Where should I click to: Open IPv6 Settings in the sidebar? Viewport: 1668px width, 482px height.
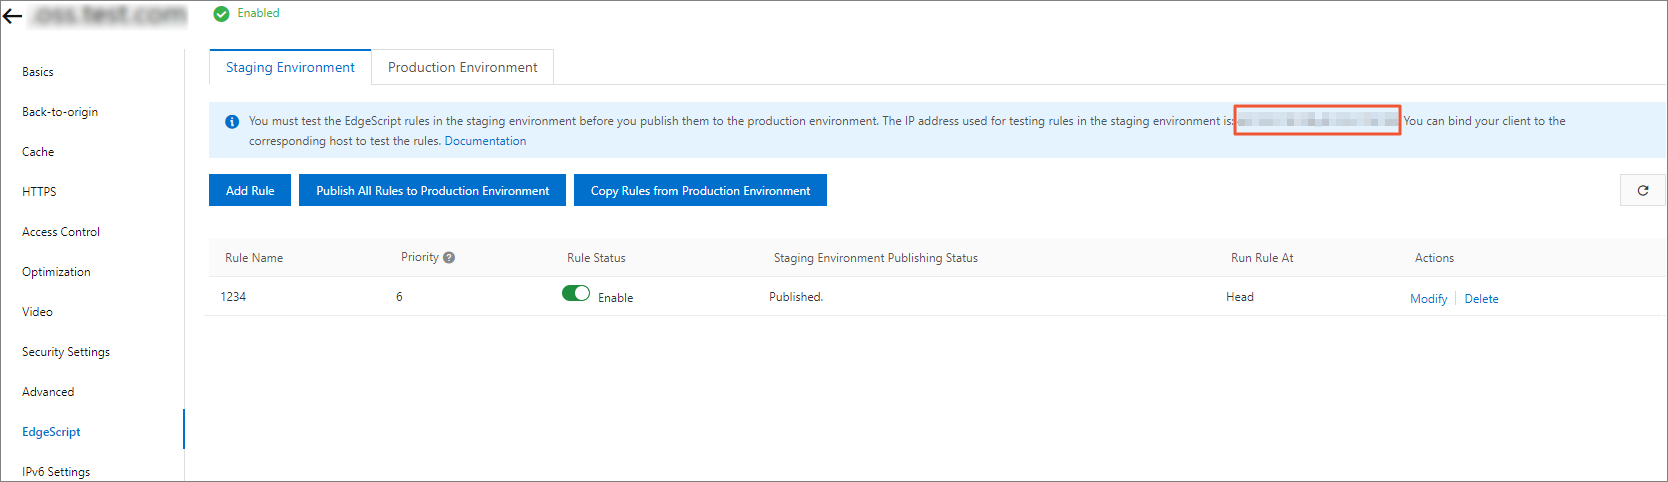pyautogui.click(x=56, y=472)
